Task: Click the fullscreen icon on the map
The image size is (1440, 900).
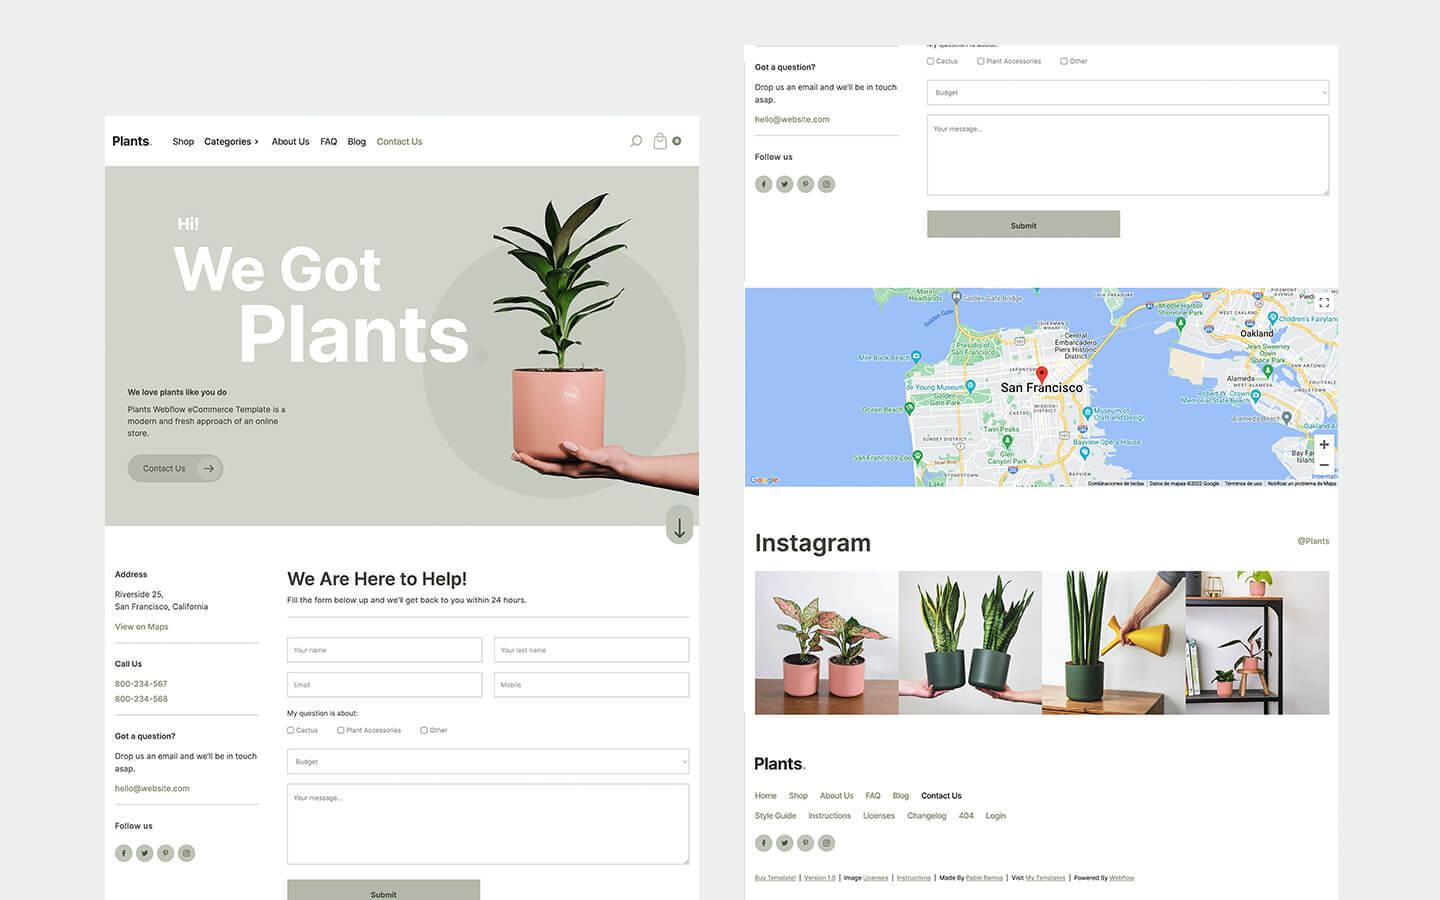Action: point(1323,302)
